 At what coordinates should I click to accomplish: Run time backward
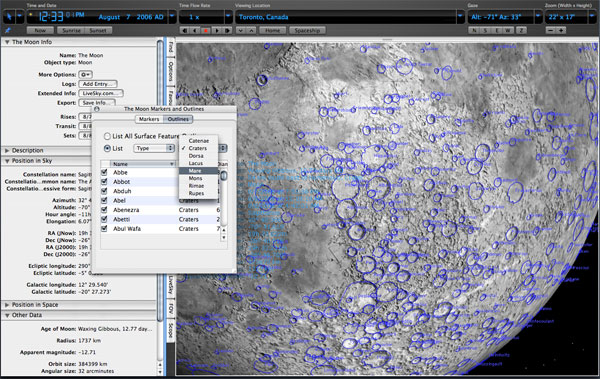point(196,31)
